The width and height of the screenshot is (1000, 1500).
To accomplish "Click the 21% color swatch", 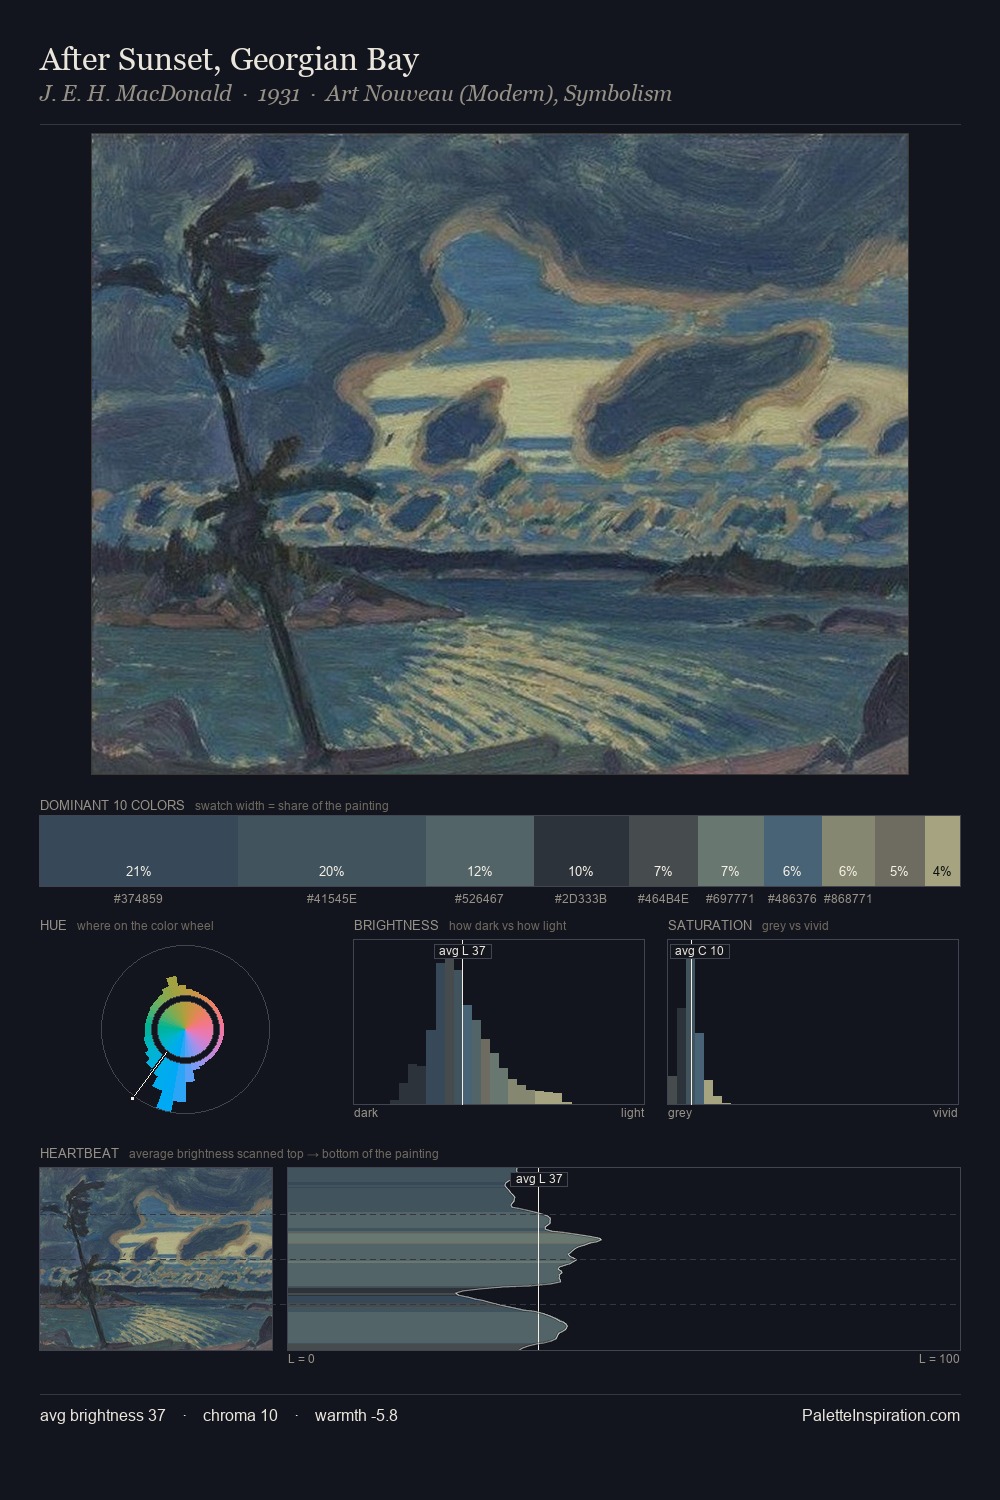I will 138,851.
